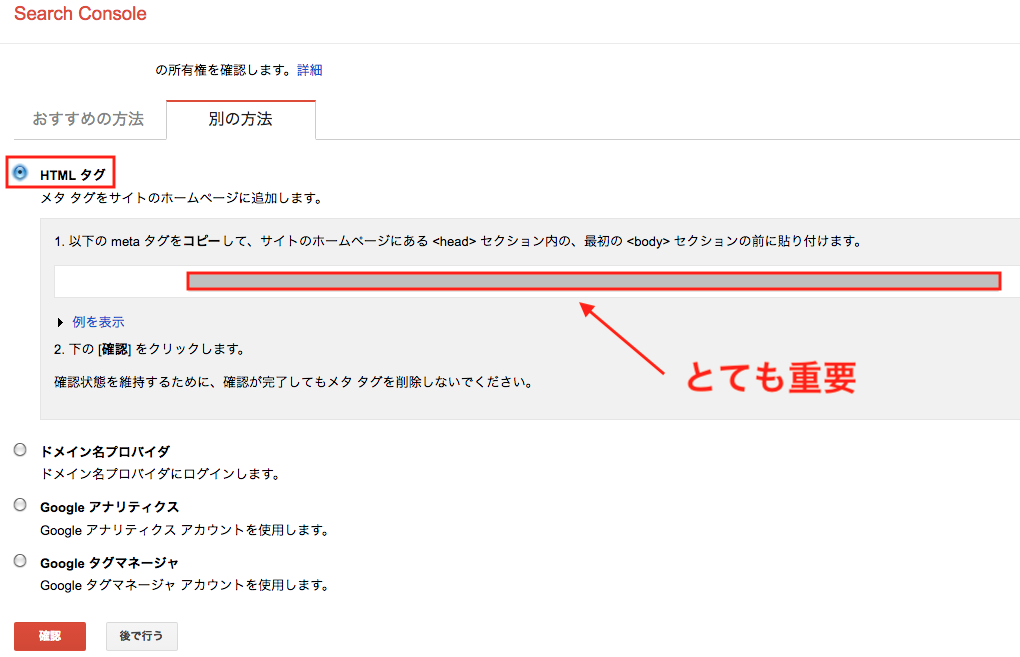This screenshot has height=657, width=1020.
Task: Switch to the おすすめの方法 tab
Action: [x=88, y=119]
